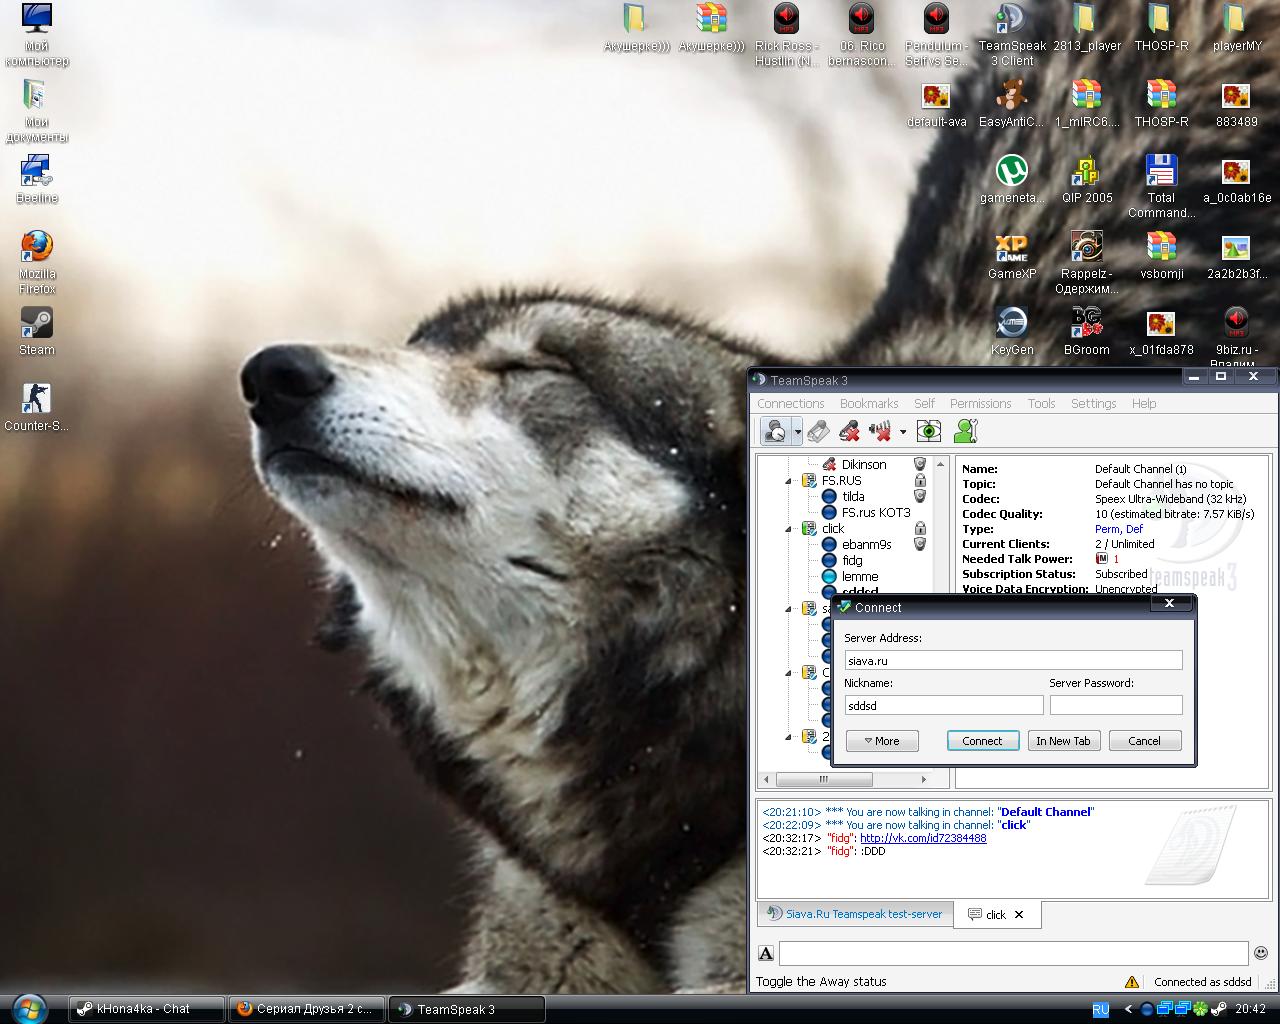Collapse the FS.RUS channel tree node
1280x1024 pixels.
788,481
